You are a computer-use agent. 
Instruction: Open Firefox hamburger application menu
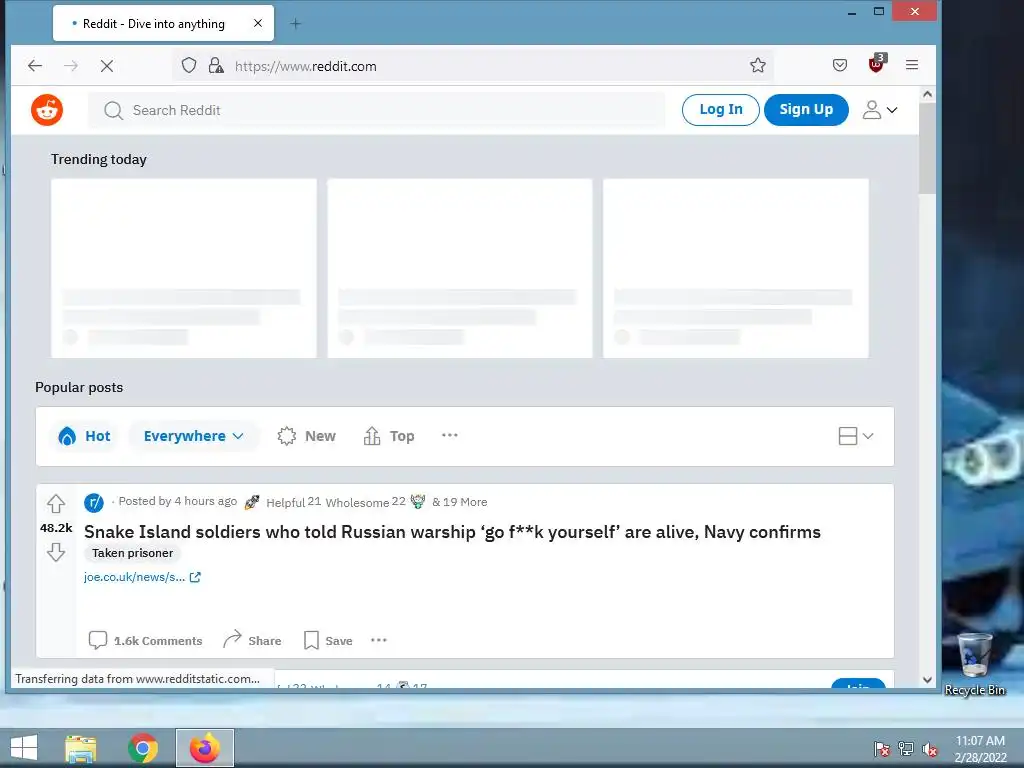[912, 65]
